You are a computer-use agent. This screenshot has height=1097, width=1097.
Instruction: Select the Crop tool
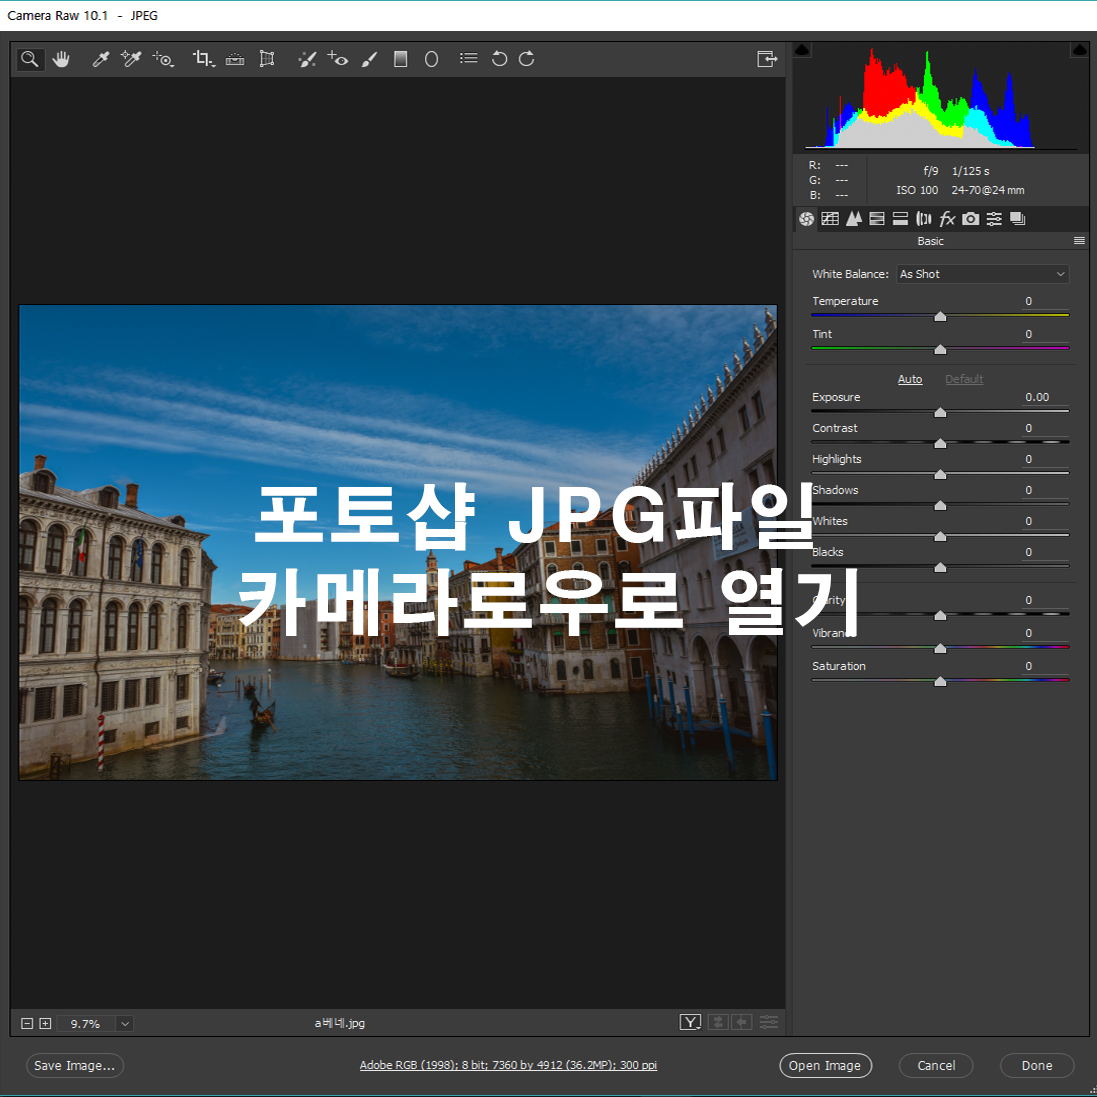(204, 59)
